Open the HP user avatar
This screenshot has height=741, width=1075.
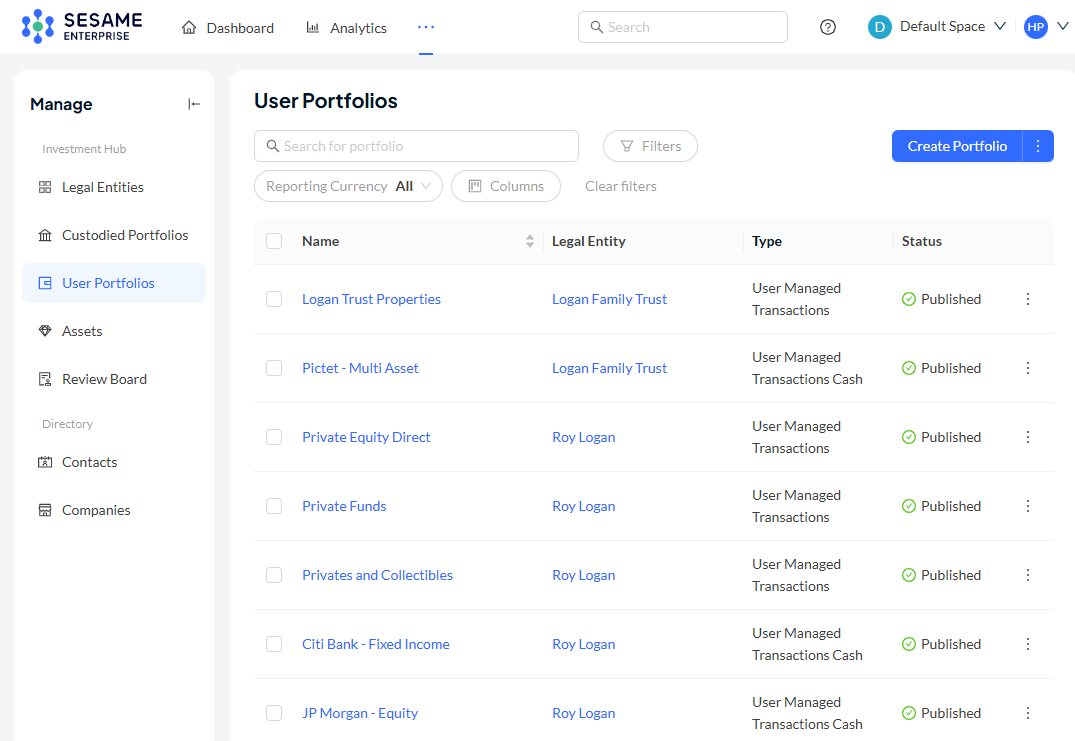pos(1035,27)
